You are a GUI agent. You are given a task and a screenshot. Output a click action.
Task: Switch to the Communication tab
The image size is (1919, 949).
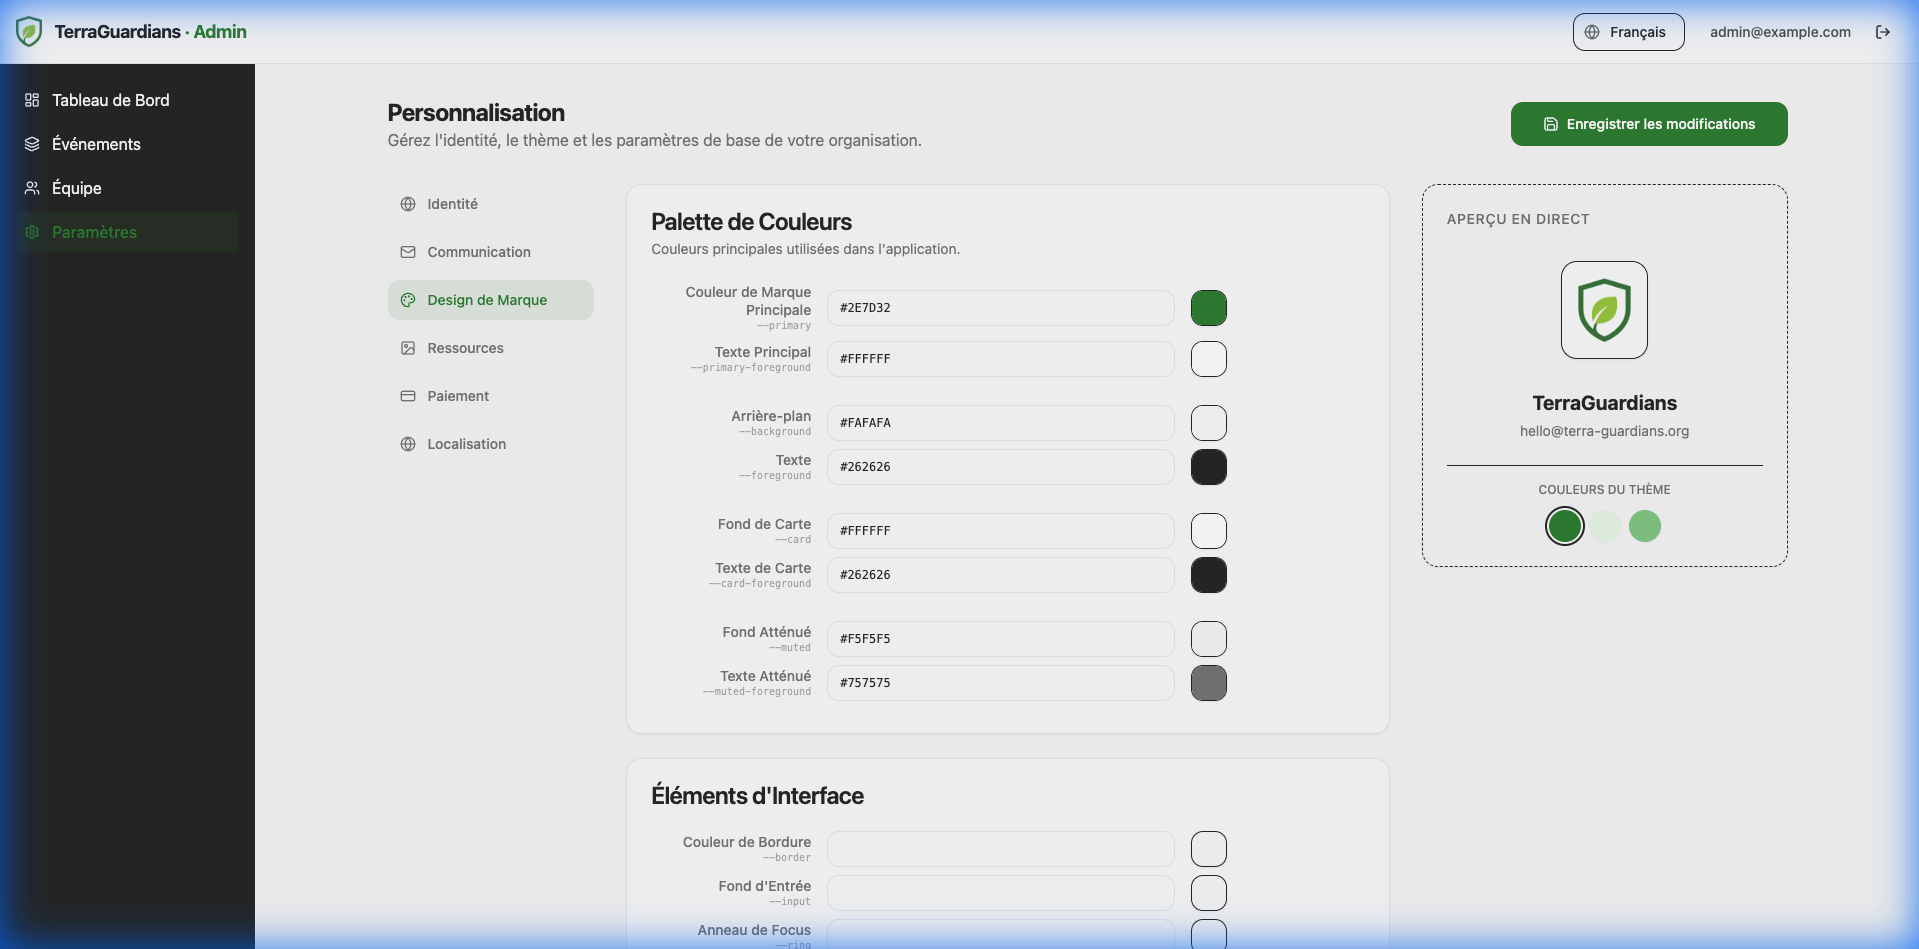478,252
